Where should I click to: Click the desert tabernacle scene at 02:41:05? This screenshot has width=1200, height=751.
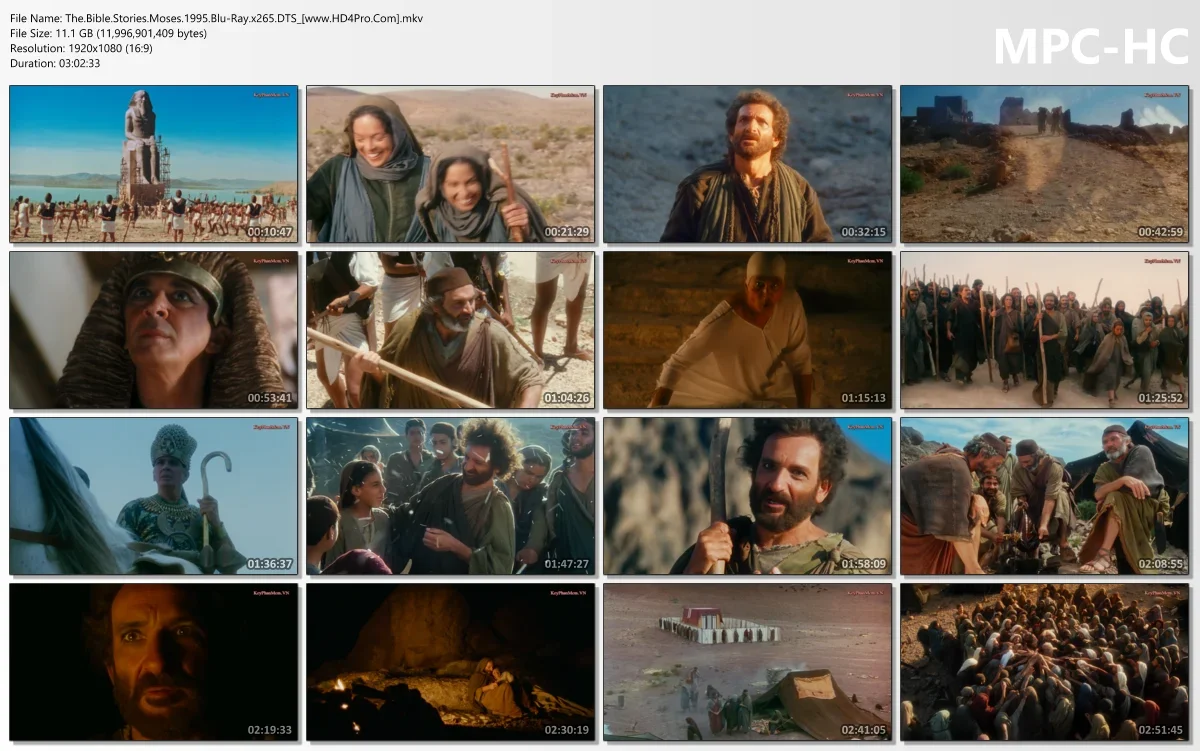746,663
